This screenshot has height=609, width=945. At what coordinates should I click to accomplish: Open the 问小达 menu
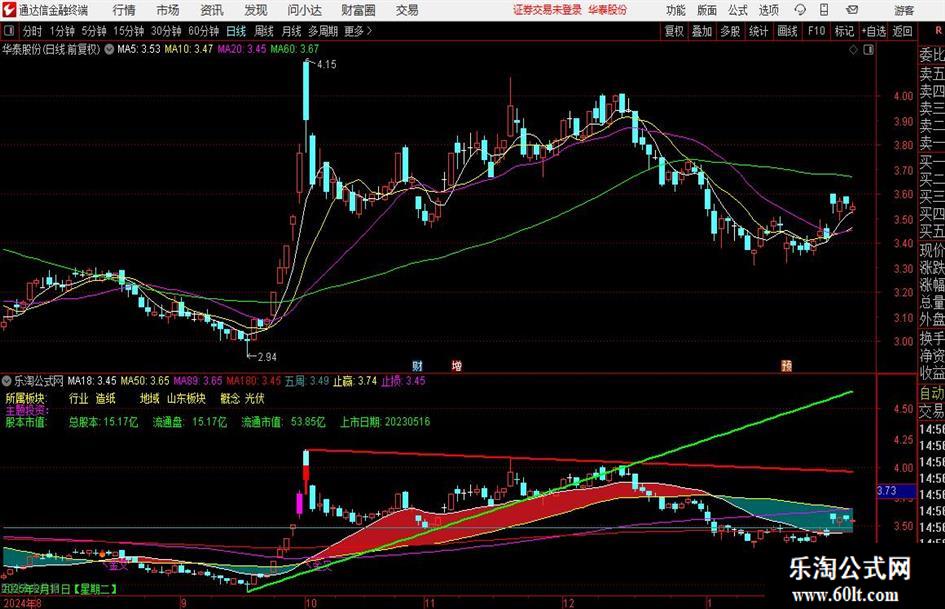click(x=304, y=10)
